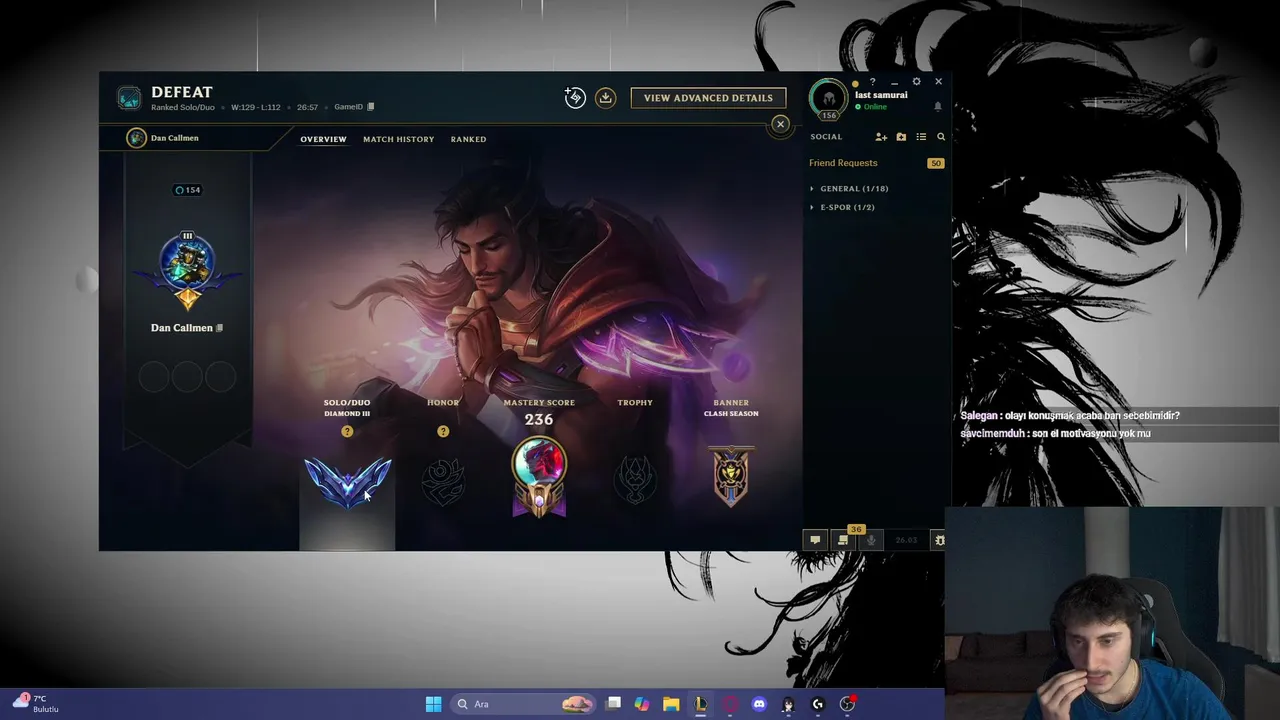Screen dimensions: 1280x720
Task: Click the League of Legends taskbar icon
Action: coord(700,704)
